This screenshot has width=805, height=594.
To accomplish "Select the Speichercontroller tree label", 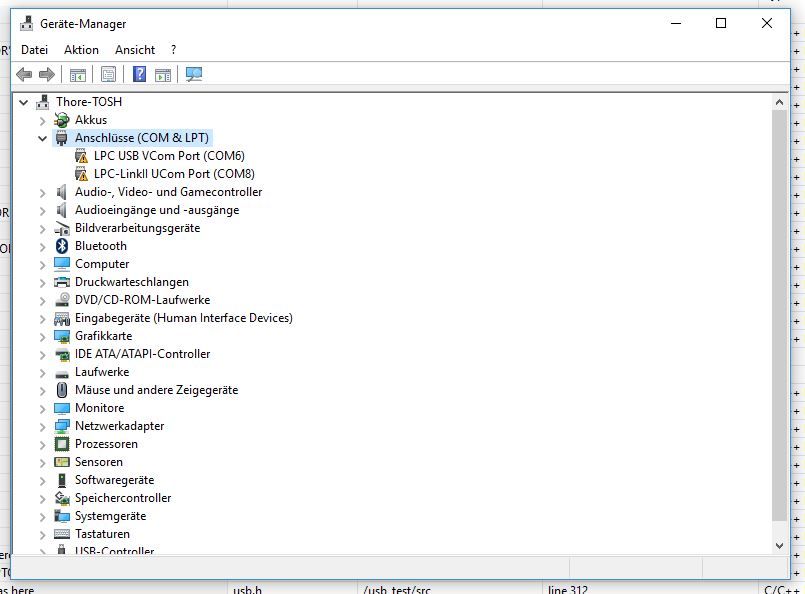I will [123, 498].
